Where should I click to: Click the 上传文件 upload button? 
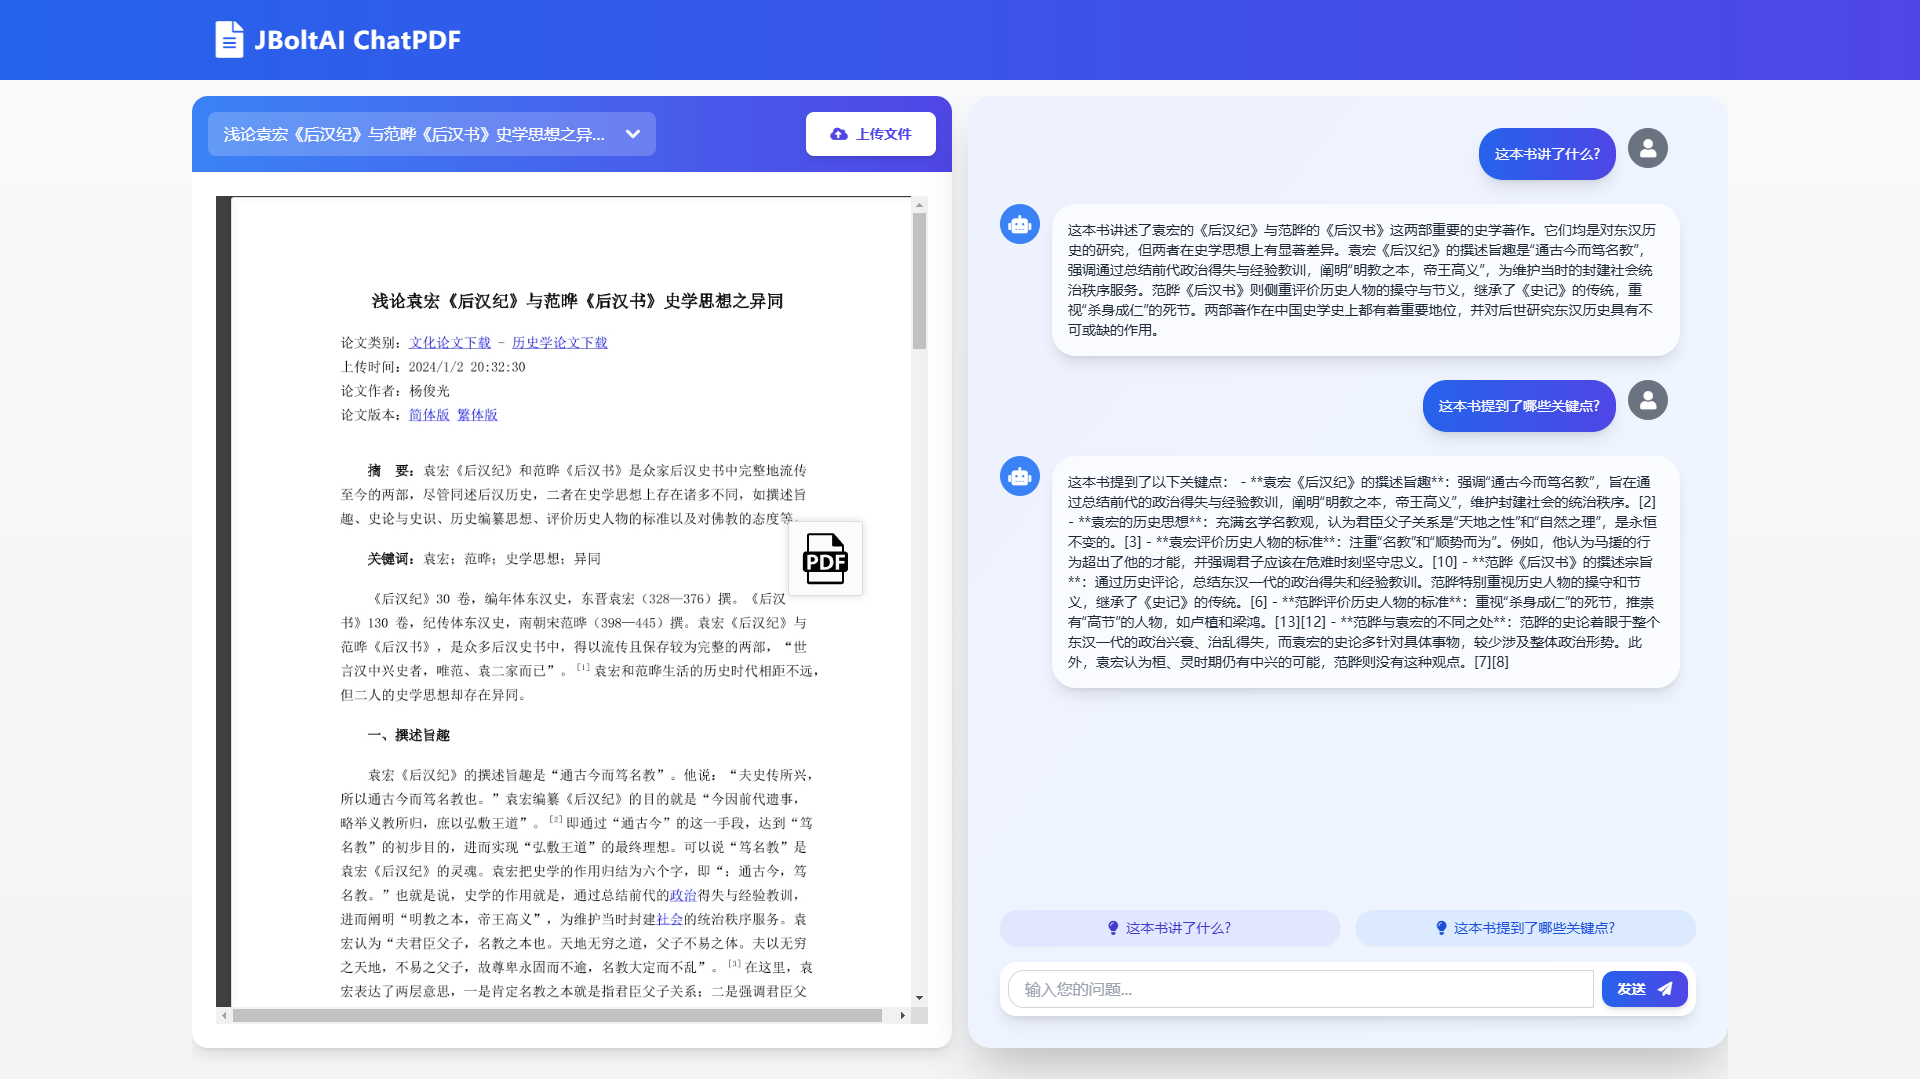pyautogui.click(x=871, y=134)
